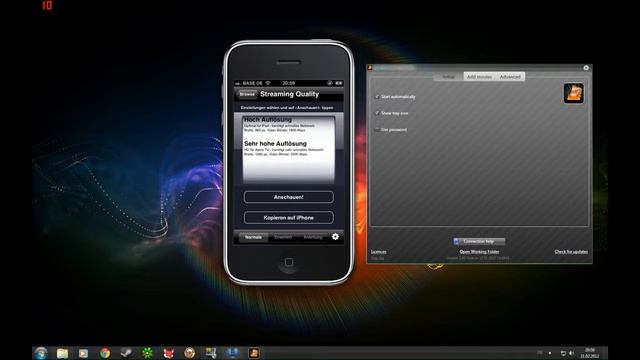Screen dimensions: 640x360
Task: Toggle Start automatically checkbox
Action: pyautogui.click(x=377, y=97)
